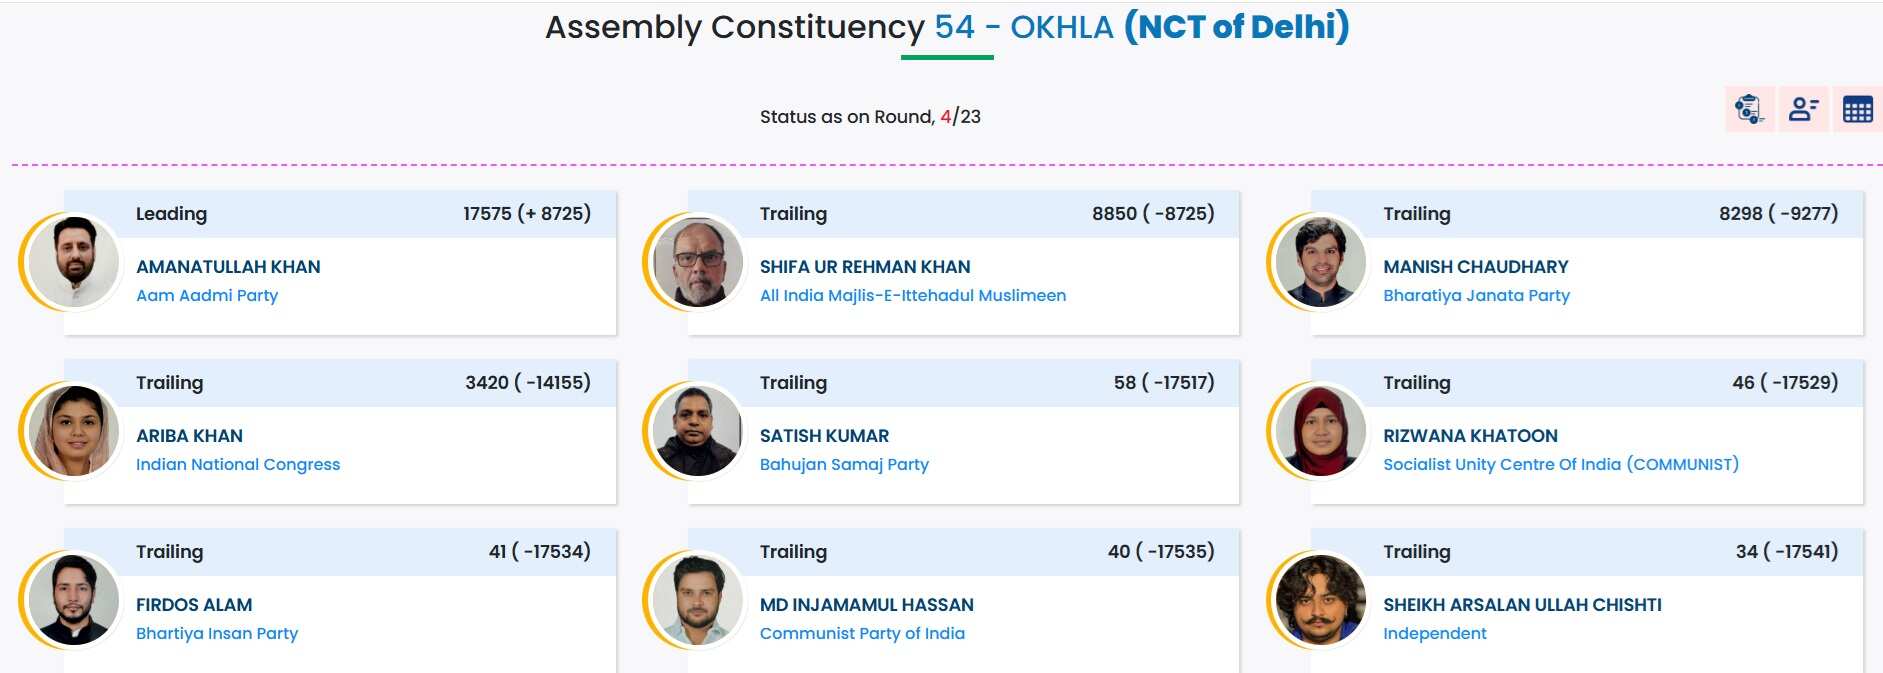1883x673 pixels.
Task: Select the Bharatiya Janata Party text
Action: coord(1476,296)
